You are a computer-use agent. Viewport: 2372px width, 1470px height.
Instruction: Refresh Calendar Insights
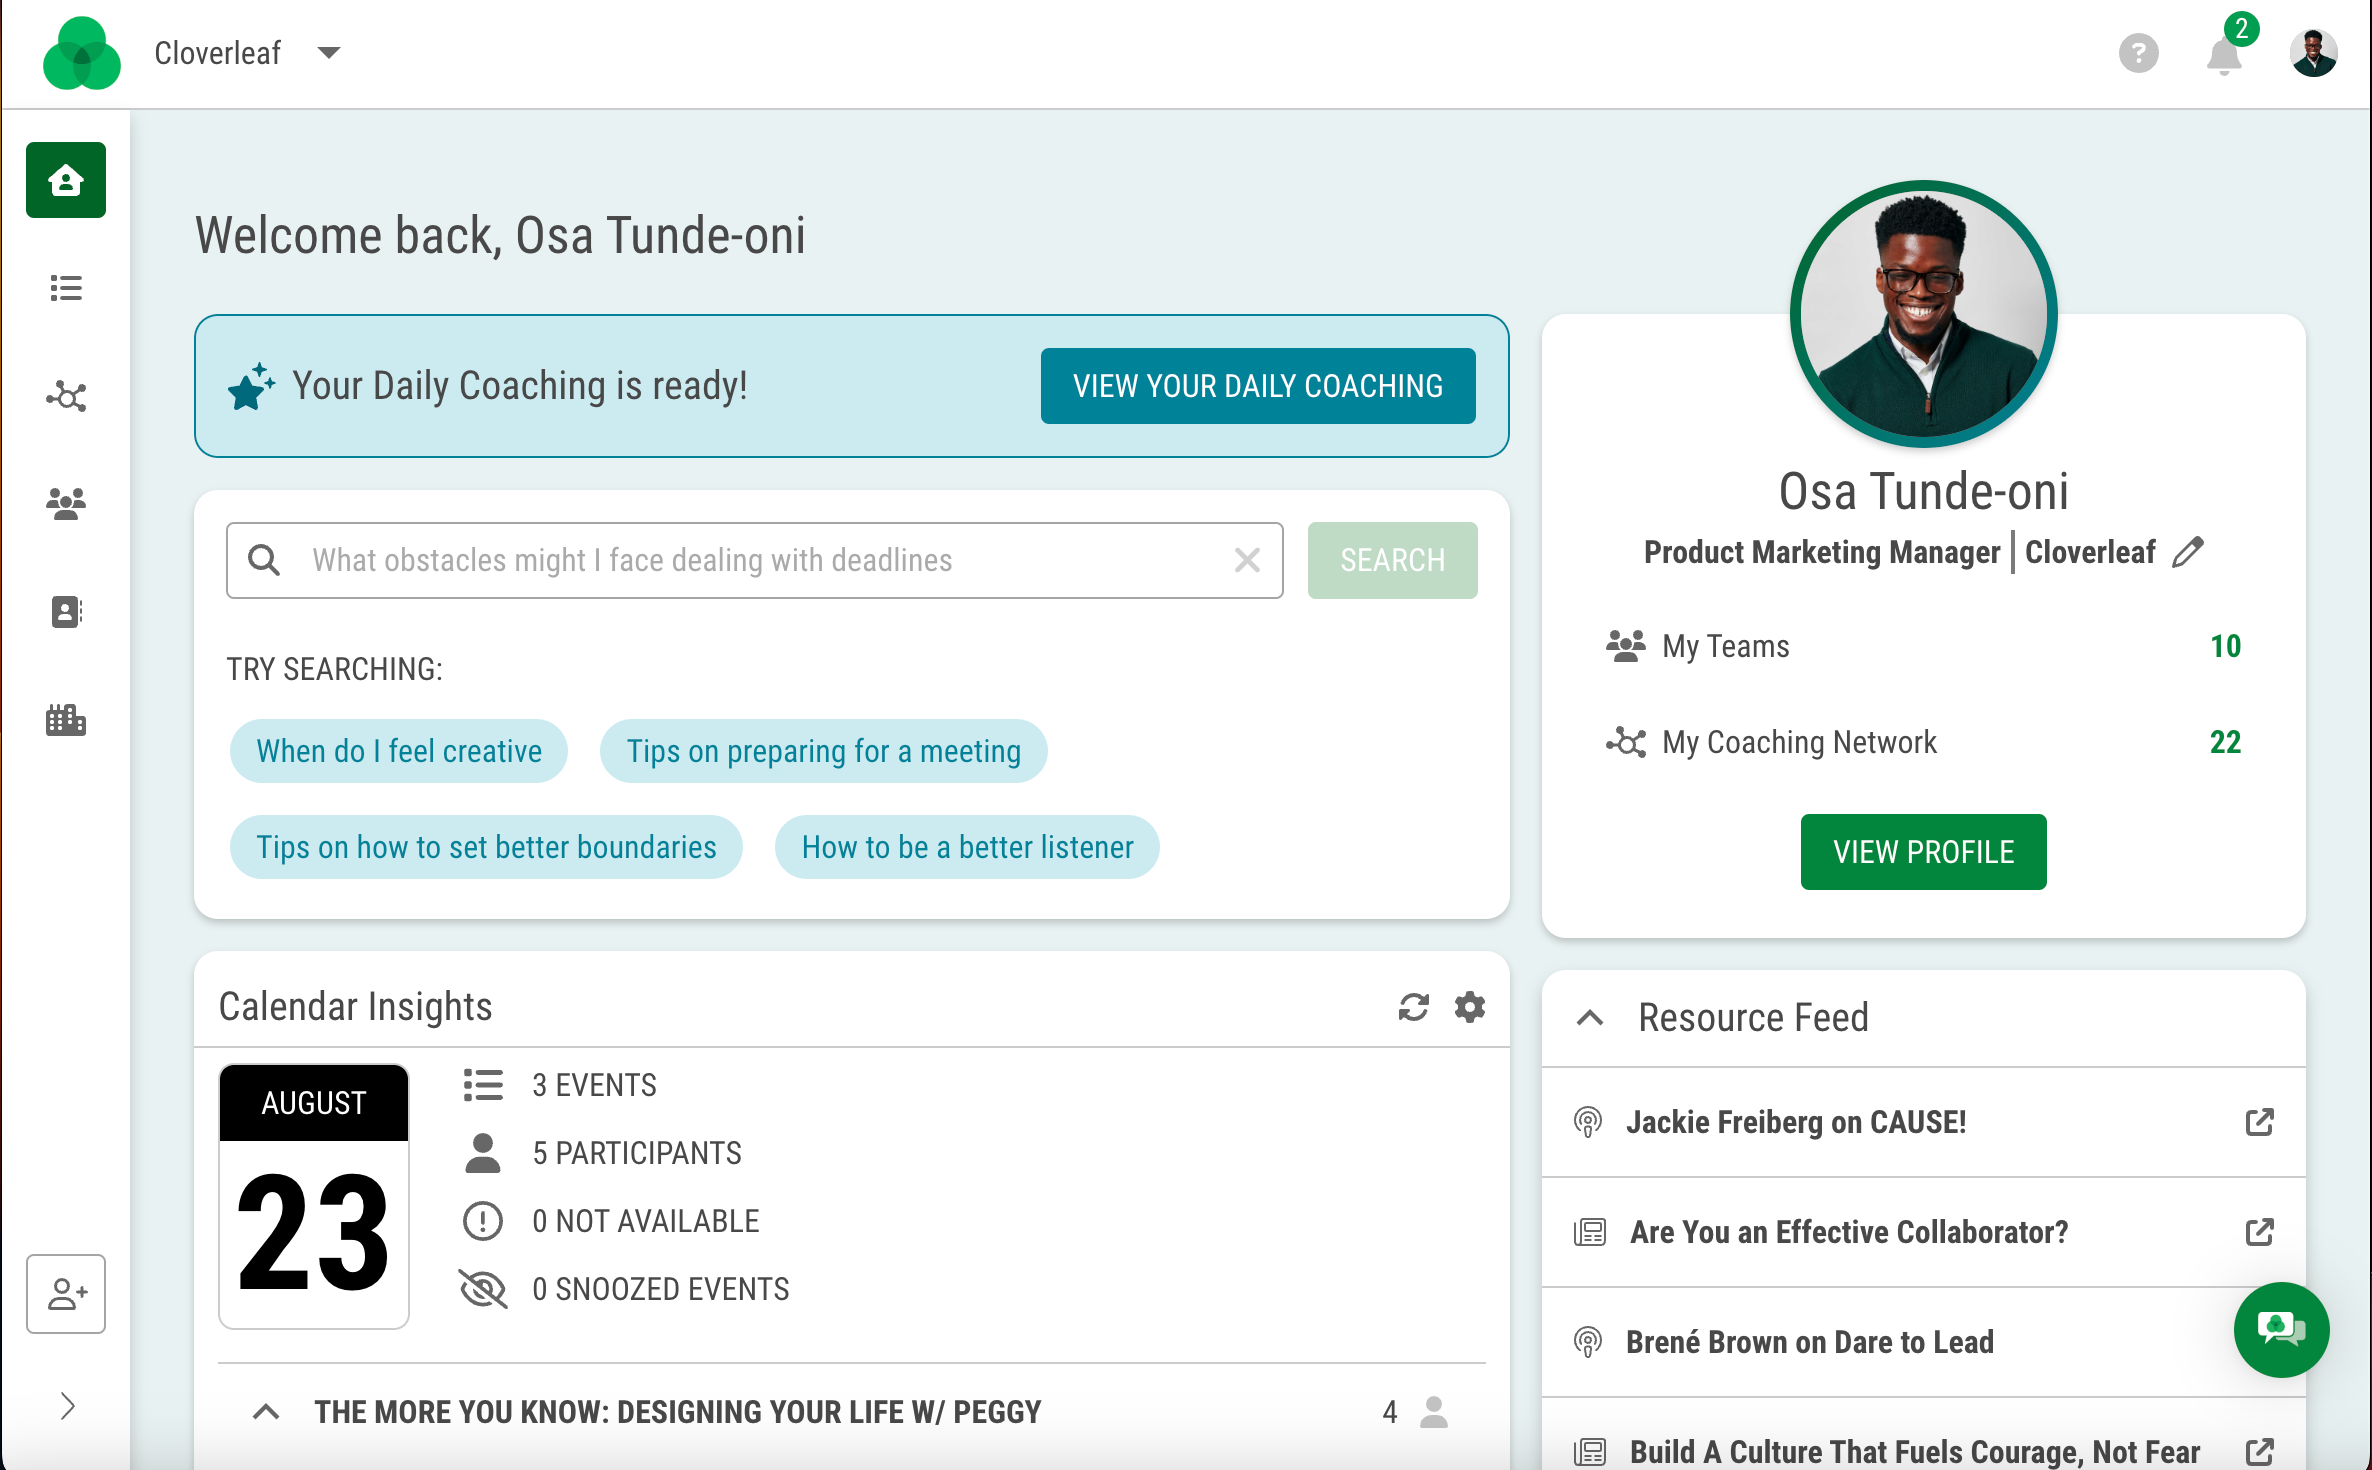point(1413,1007)
